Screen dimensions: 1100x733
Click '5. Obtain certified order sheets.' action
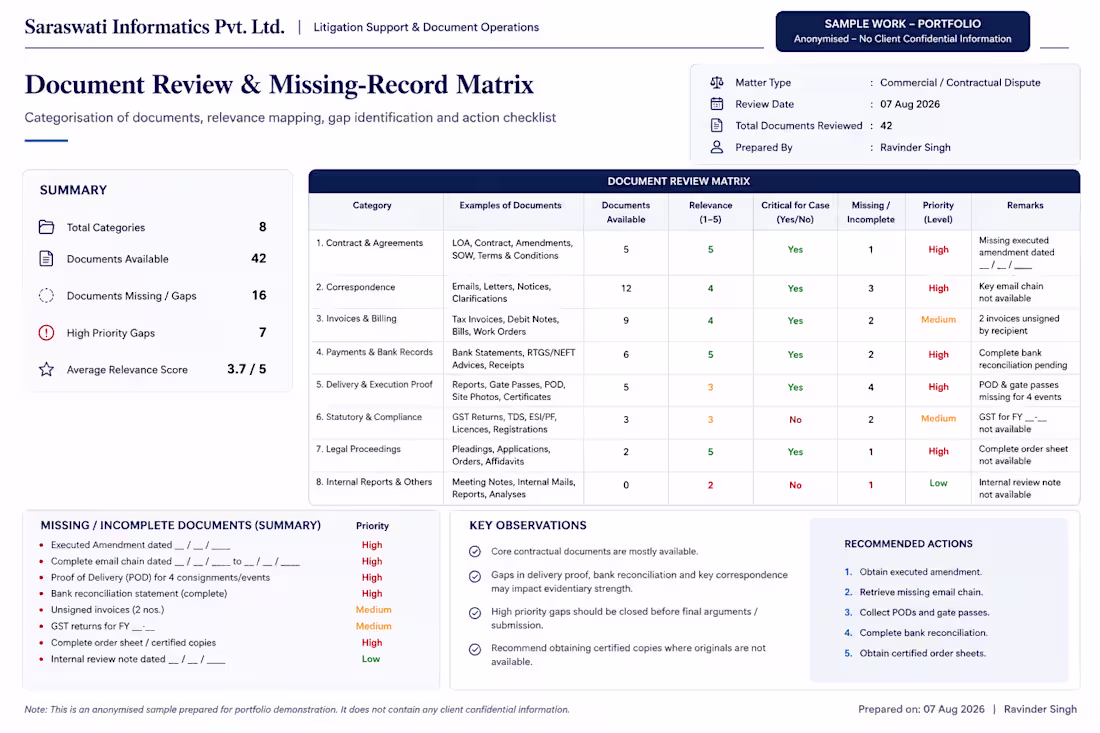915,653
